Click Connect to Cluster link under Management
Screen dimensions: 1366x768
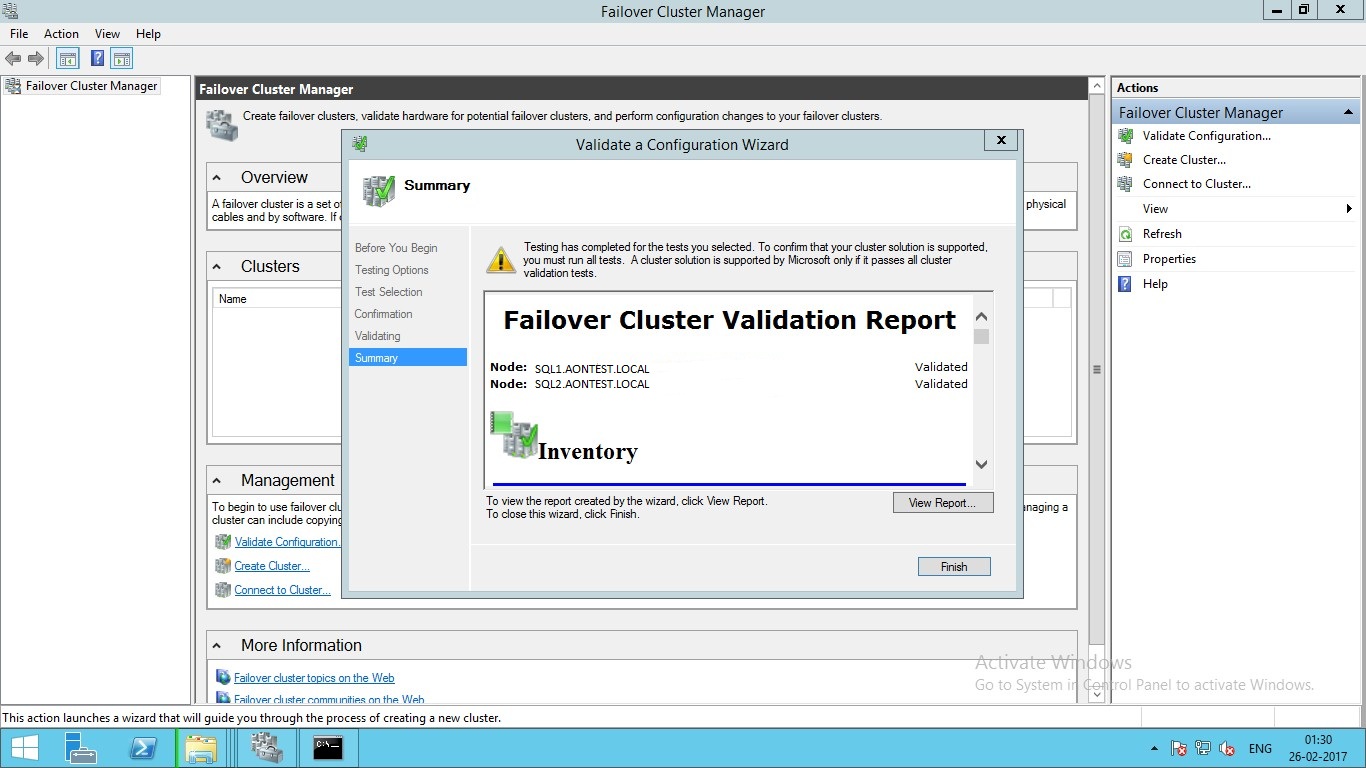283,590
